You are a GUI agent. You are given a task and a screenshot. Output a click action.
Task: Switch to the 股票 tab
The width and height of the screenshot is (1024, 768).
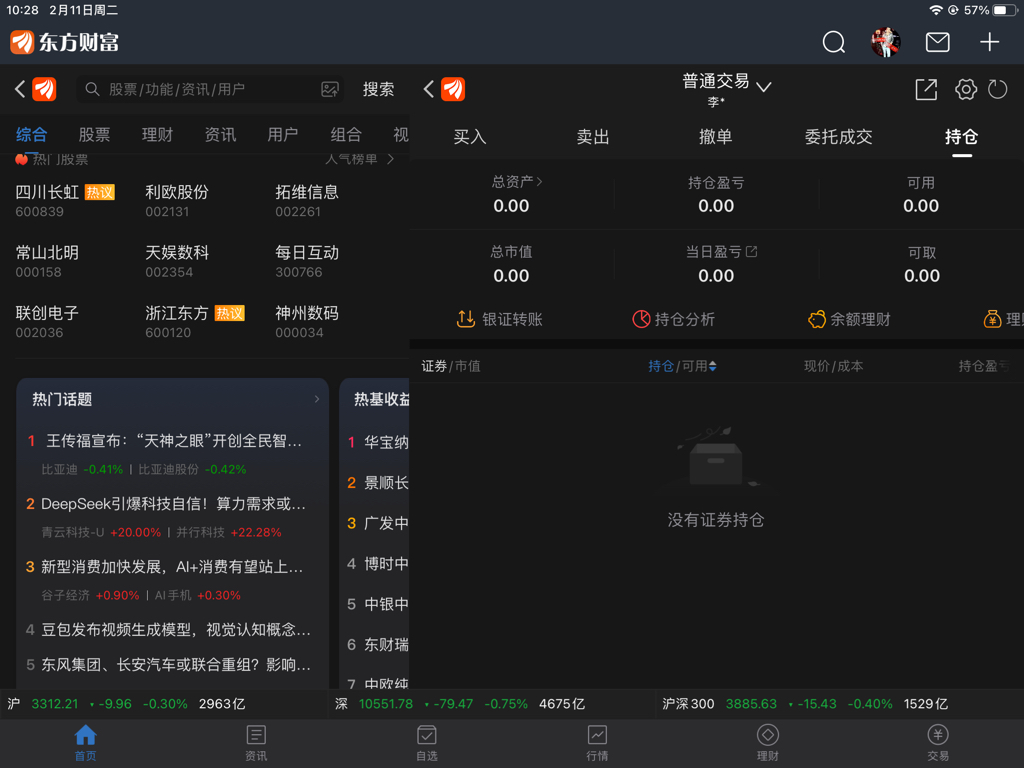(x=94, y=135)
